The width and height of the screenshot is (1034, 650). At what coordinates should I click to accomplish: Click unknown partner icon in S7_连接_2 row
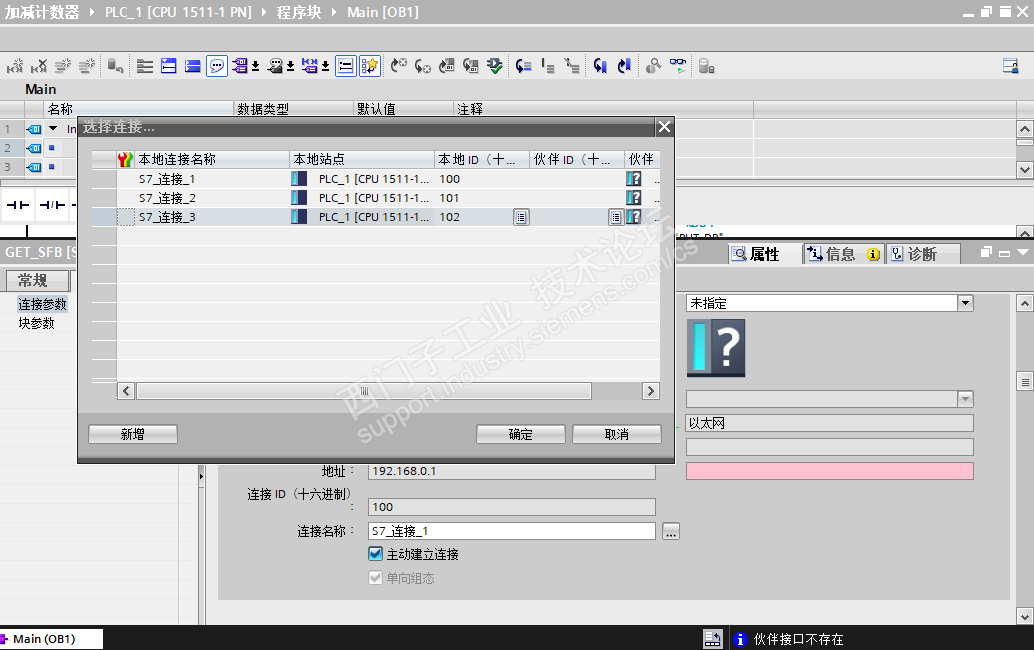point(633,198)
